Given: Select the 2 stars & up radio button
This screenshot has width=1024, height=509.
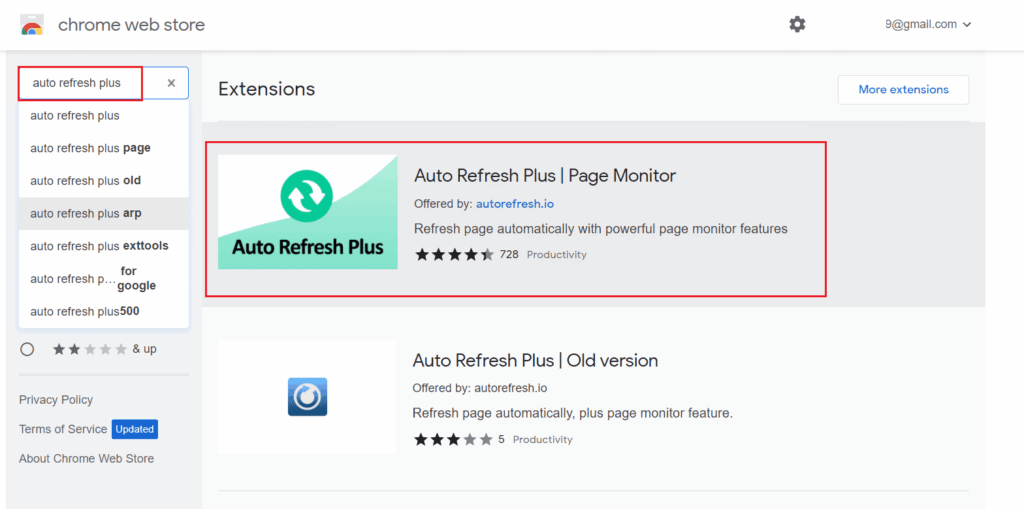Looking at the screenshot, I should click(x=27, y=349).
